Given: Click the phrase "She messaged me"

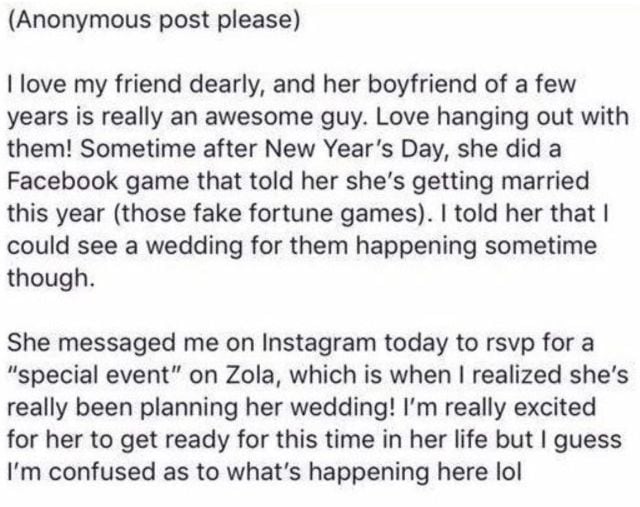Looking at the screenshot, I should pos(90,341).
